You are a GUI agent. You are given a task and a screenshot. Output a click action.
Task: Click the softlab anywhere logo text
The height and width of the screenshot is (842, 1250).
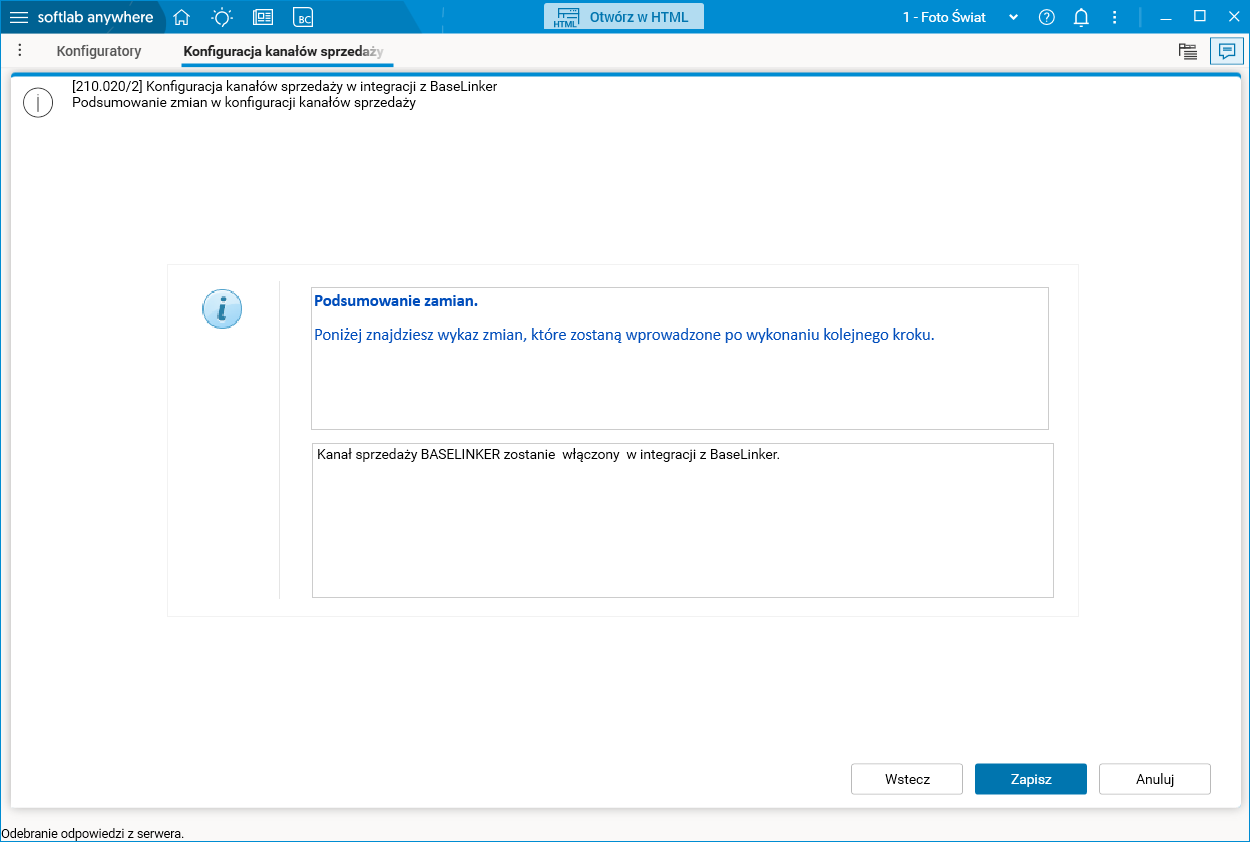tap(96, 17)
